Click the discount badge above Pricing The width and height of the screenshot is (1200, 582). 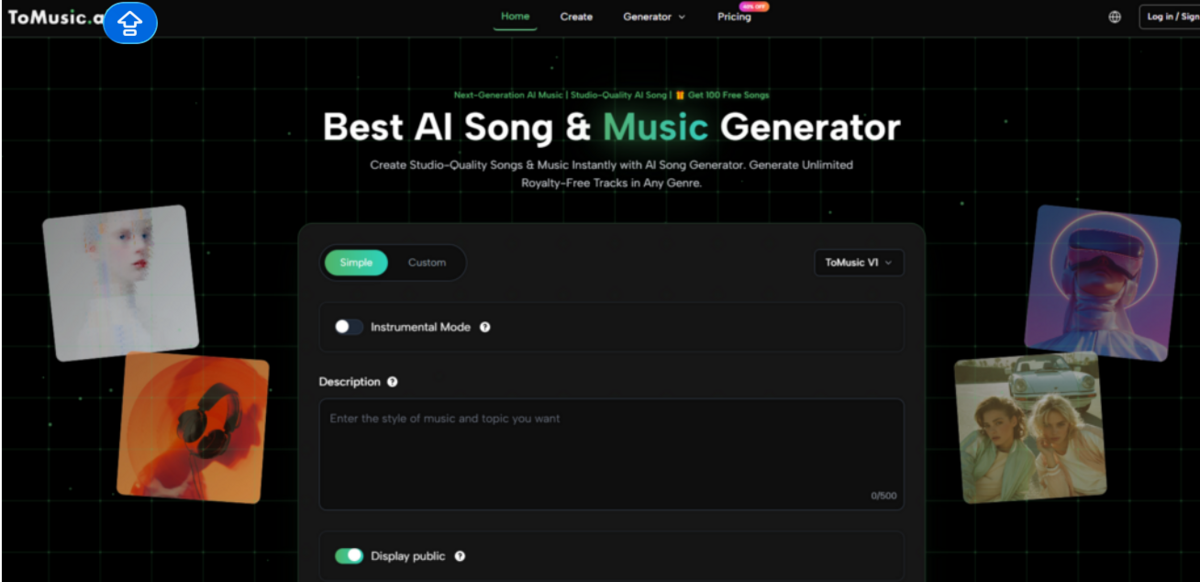(753, 6)
